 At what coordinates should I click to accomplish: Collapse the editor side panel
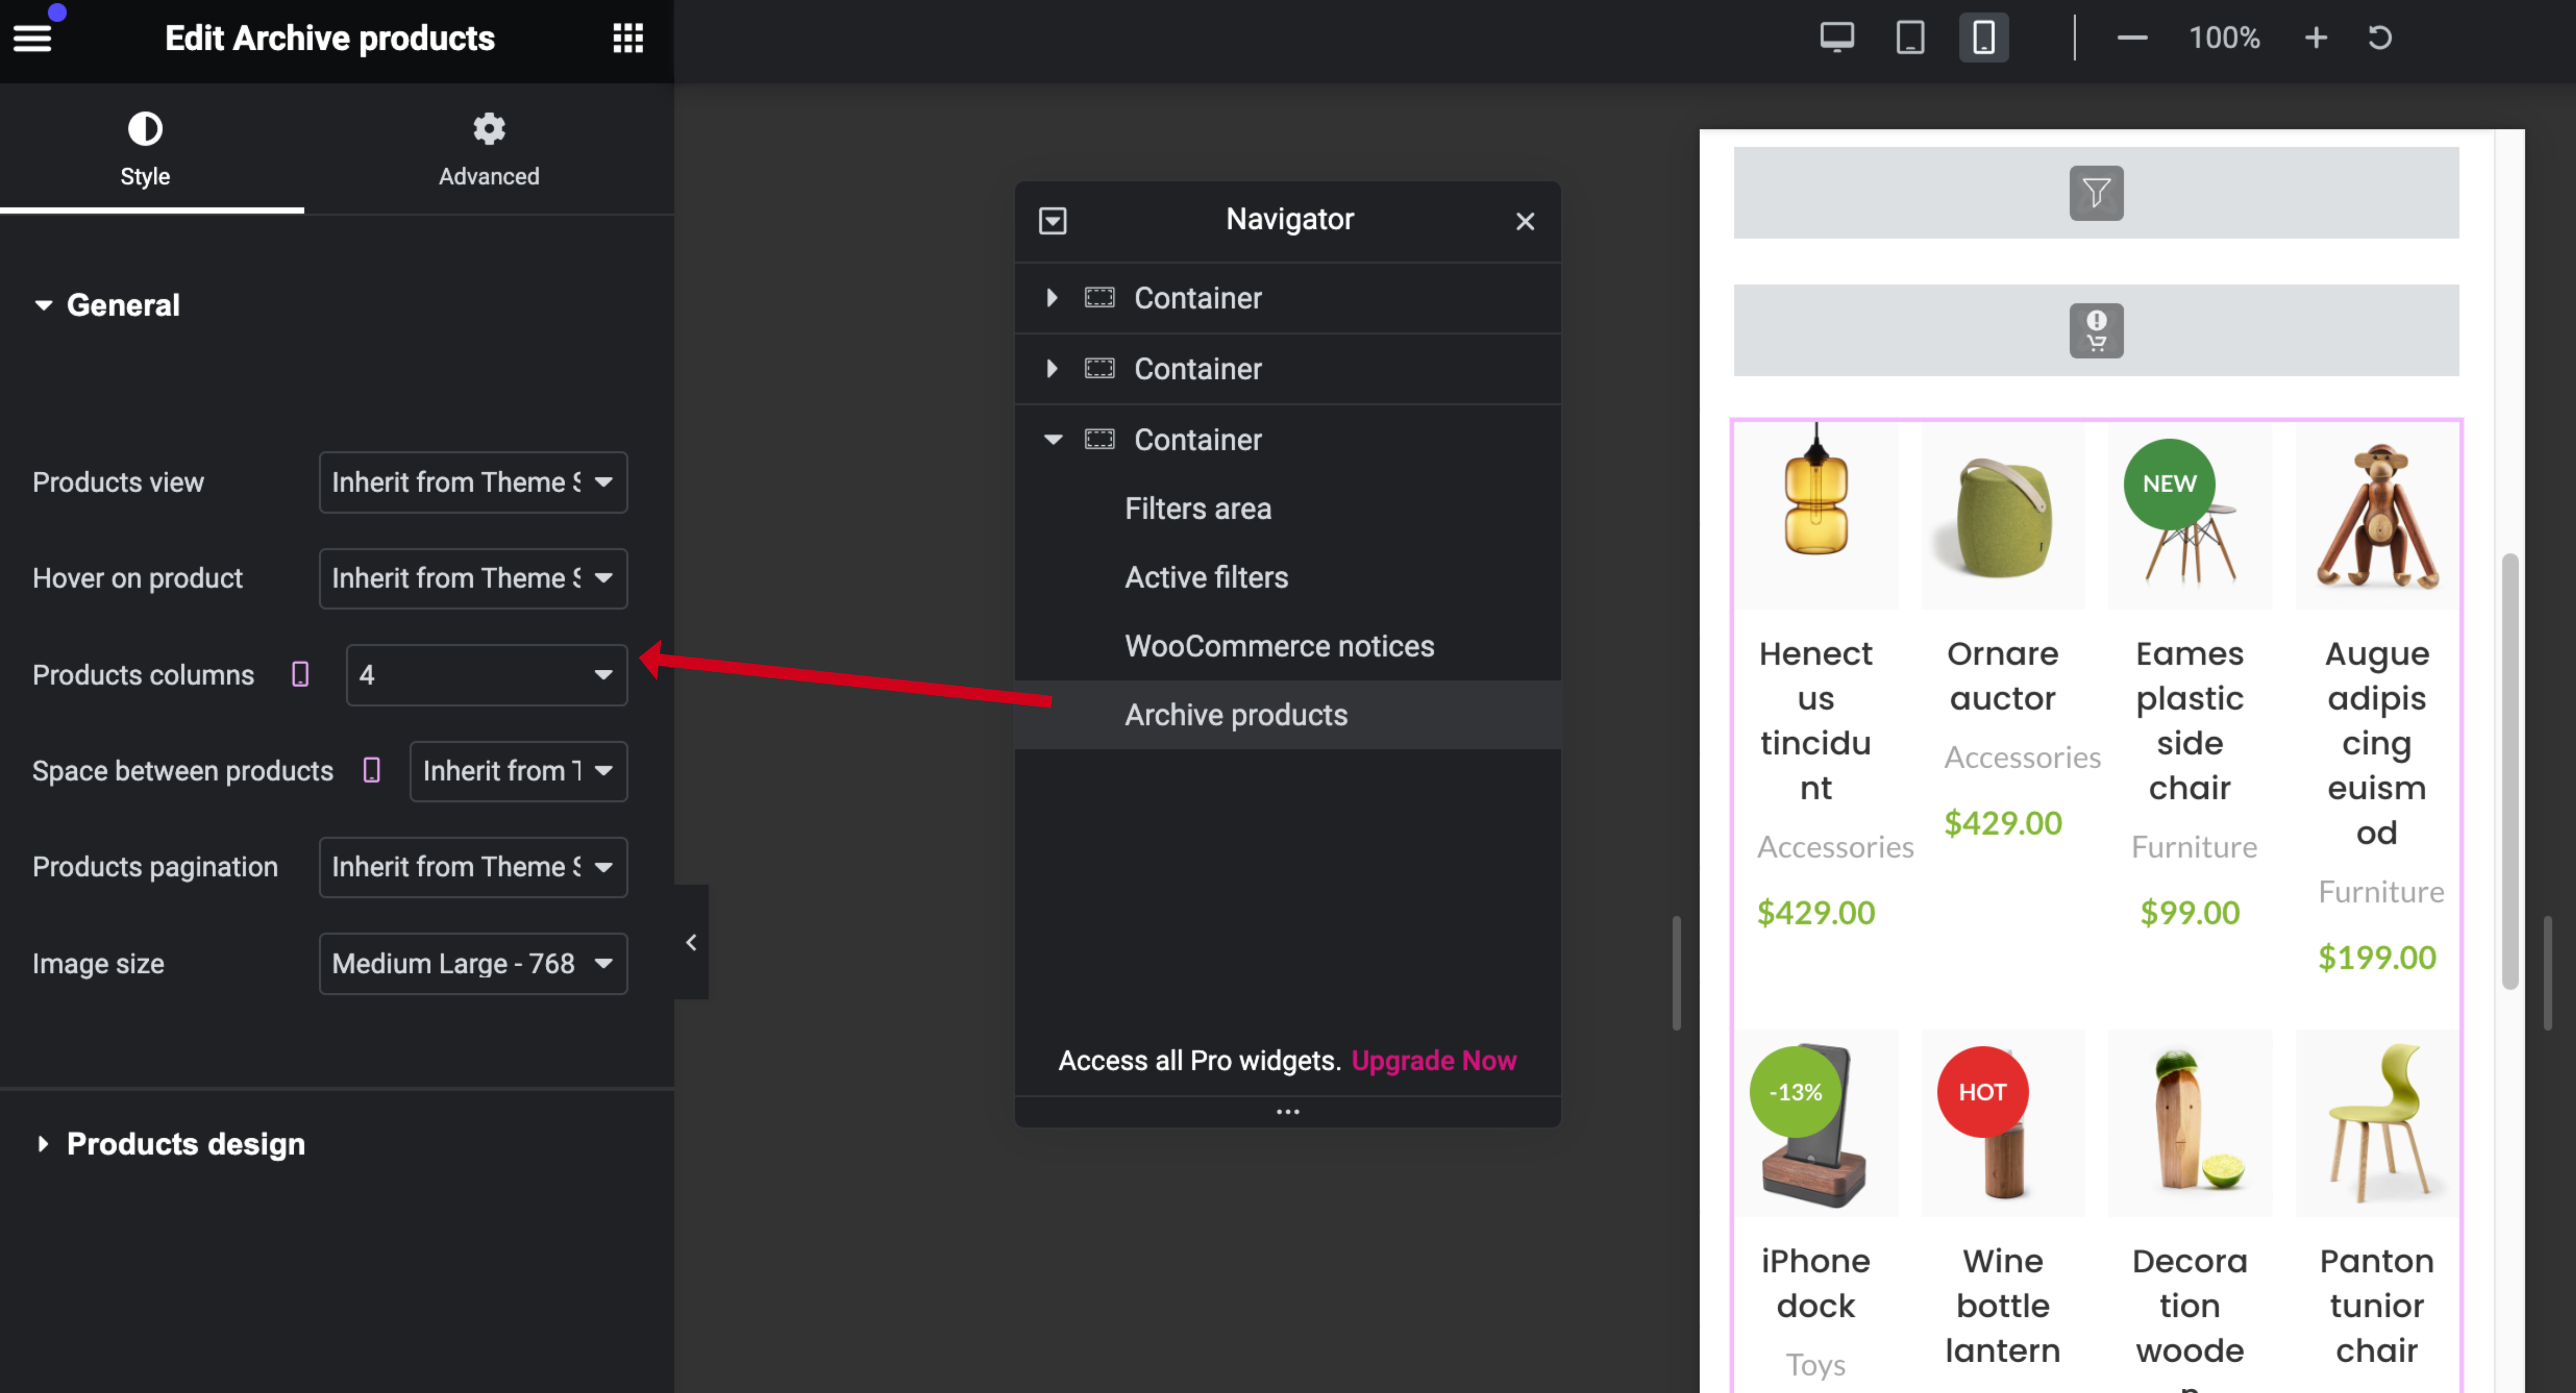(x=691, y=942)
